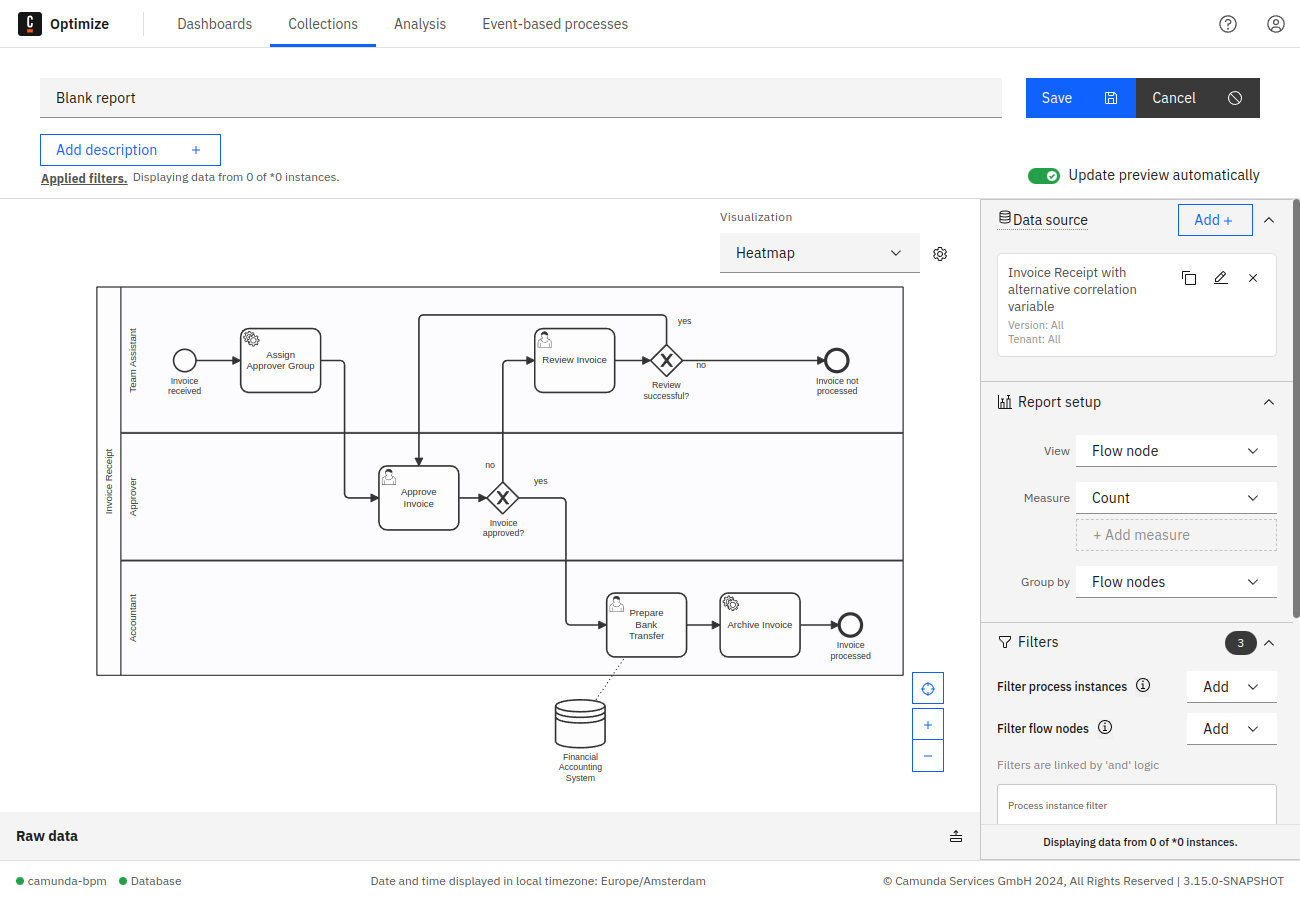Zoom out of the diagram with the minus icon
The image size is (1300, 900).
[927, 755]
